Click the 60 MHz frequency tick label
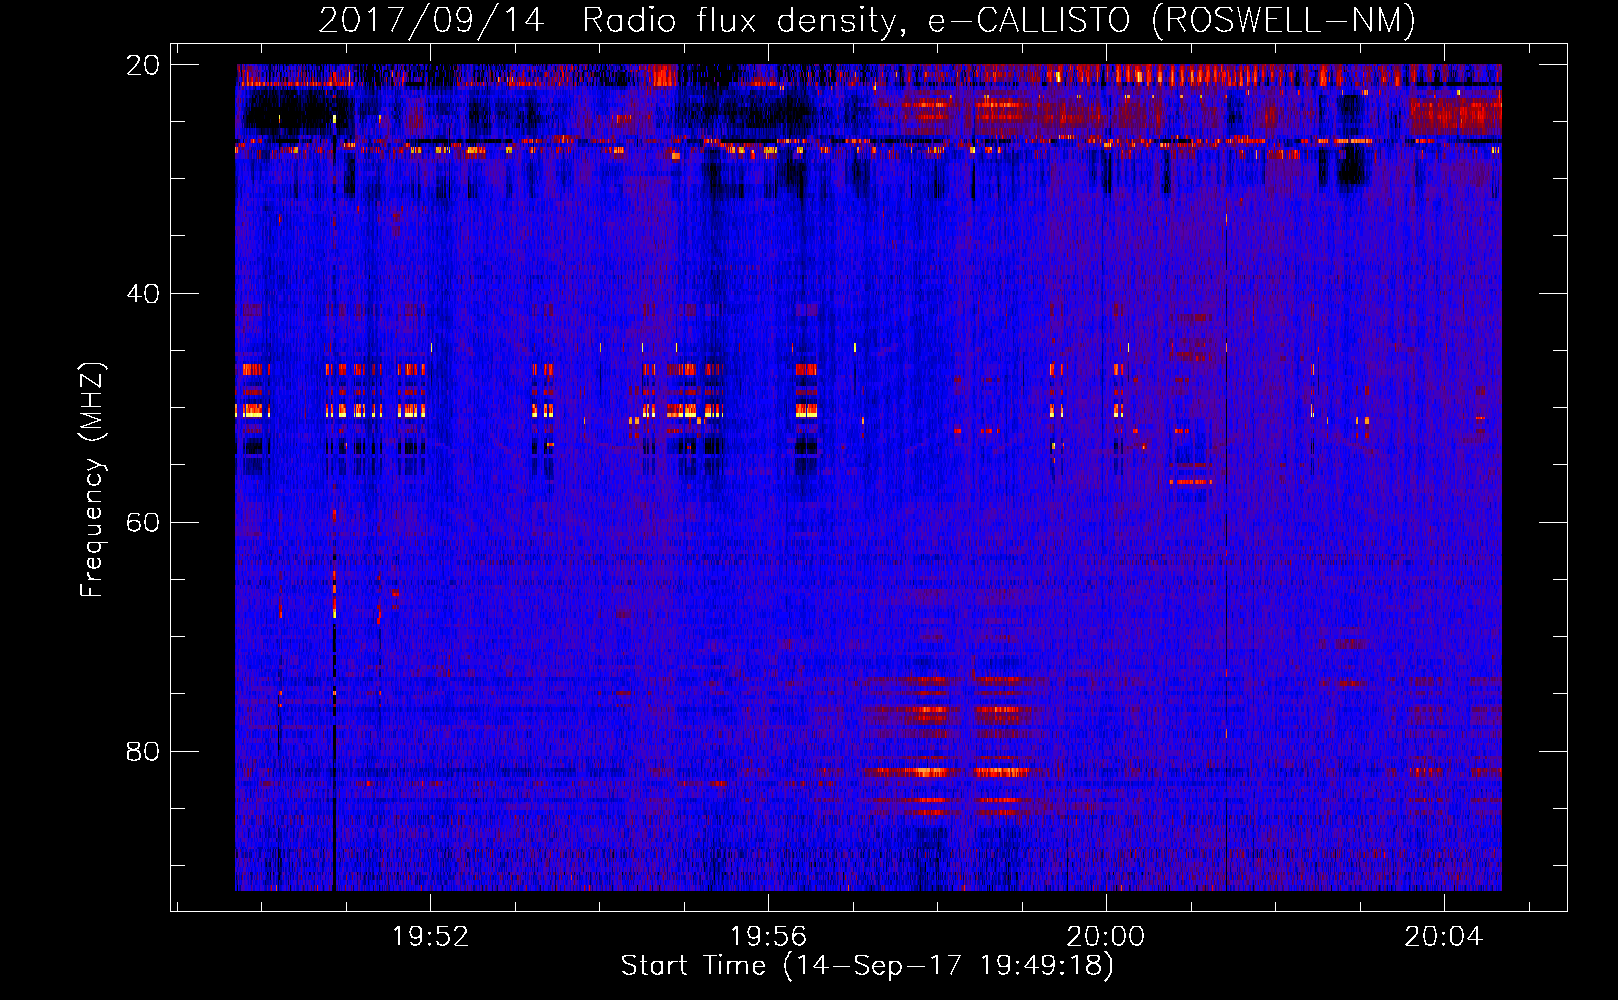 coord(143,523)
